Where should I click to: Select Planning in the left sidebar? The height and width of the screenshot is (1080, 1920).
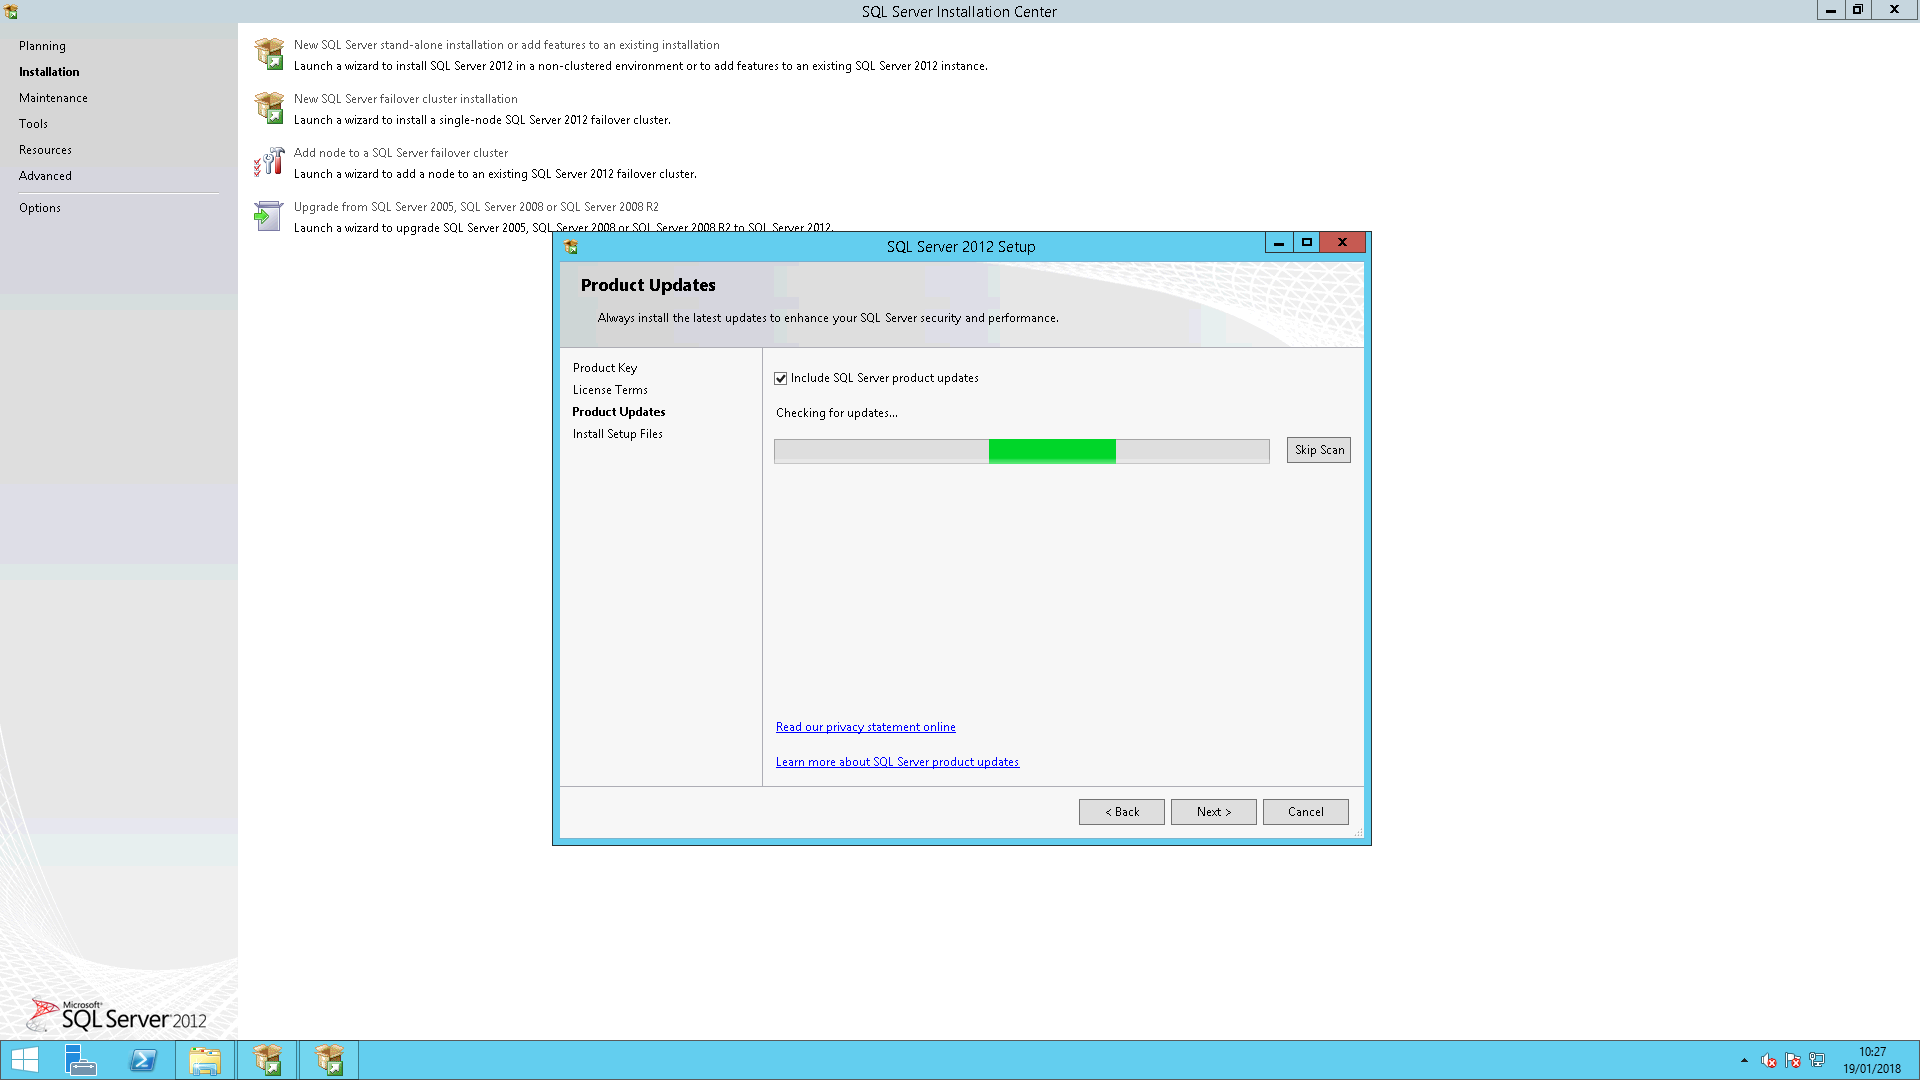point(42,46)
